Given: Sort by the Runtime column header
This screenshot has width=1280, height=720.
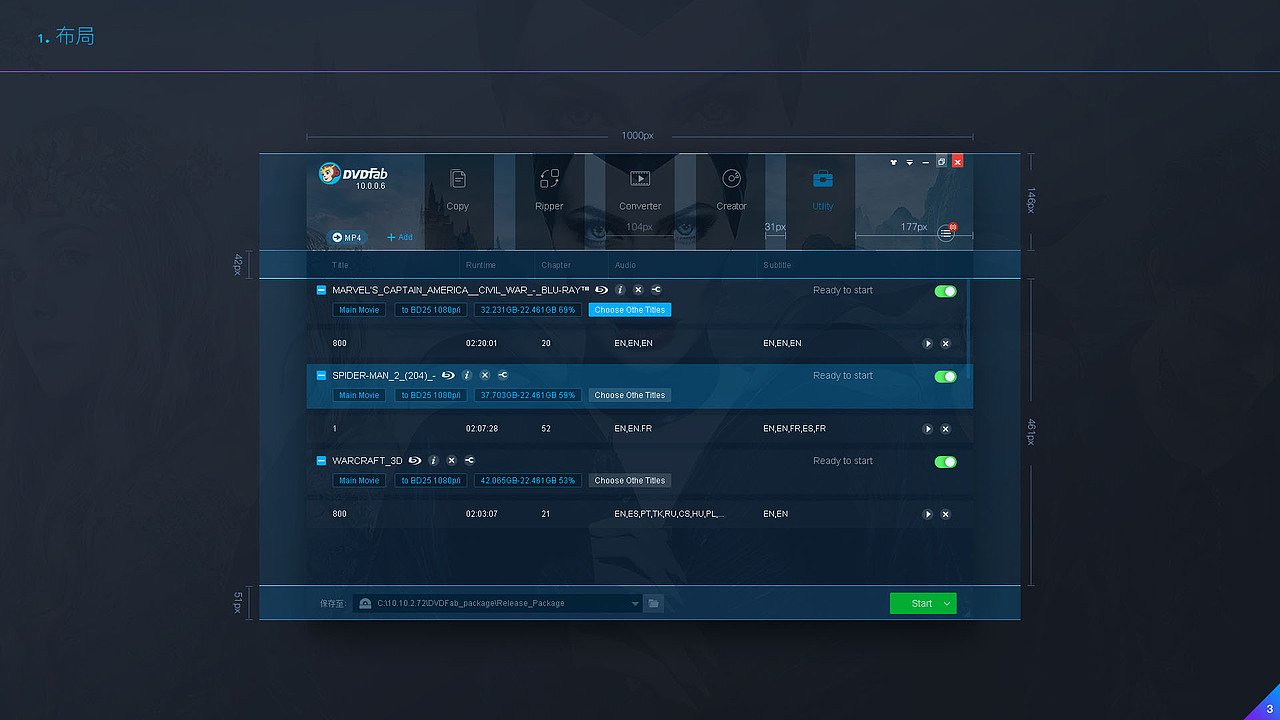Looking at the screenshot, I should (481, 265).
